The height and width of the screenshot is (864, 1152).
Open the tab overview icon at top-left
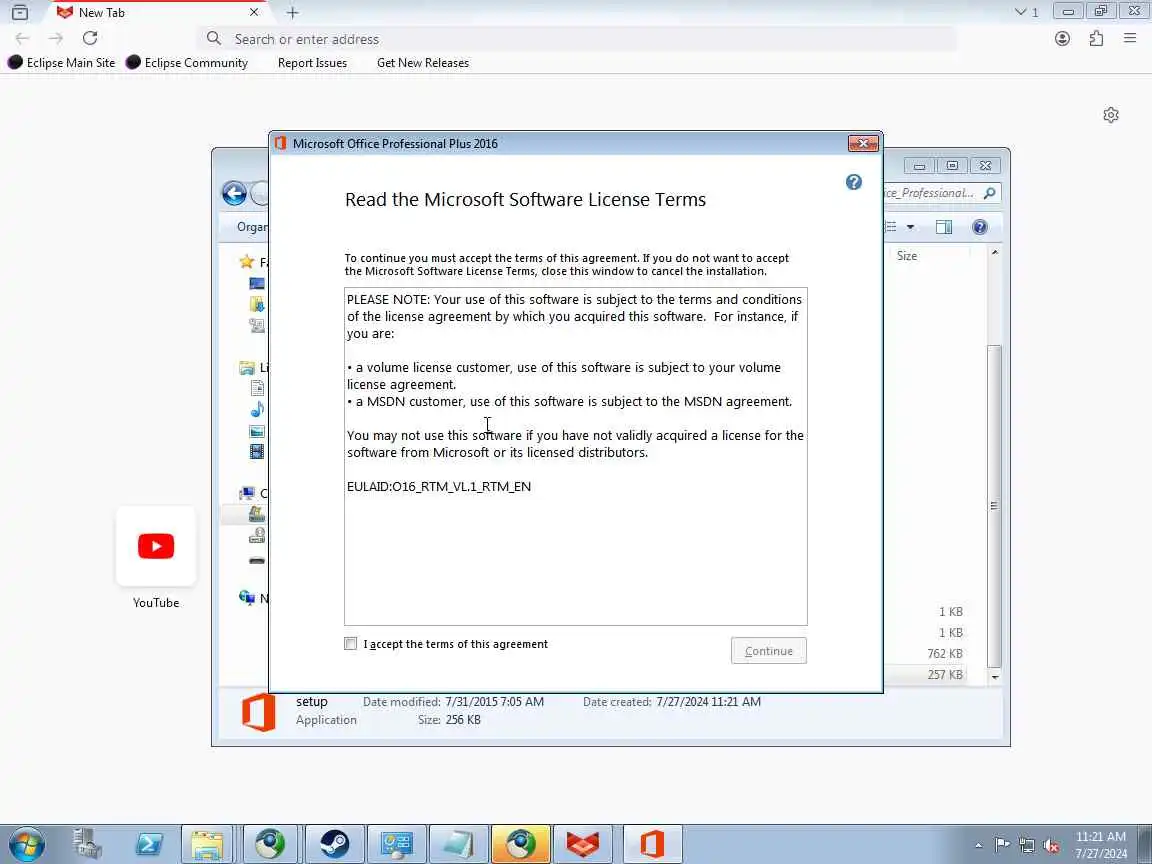[20, 12]
